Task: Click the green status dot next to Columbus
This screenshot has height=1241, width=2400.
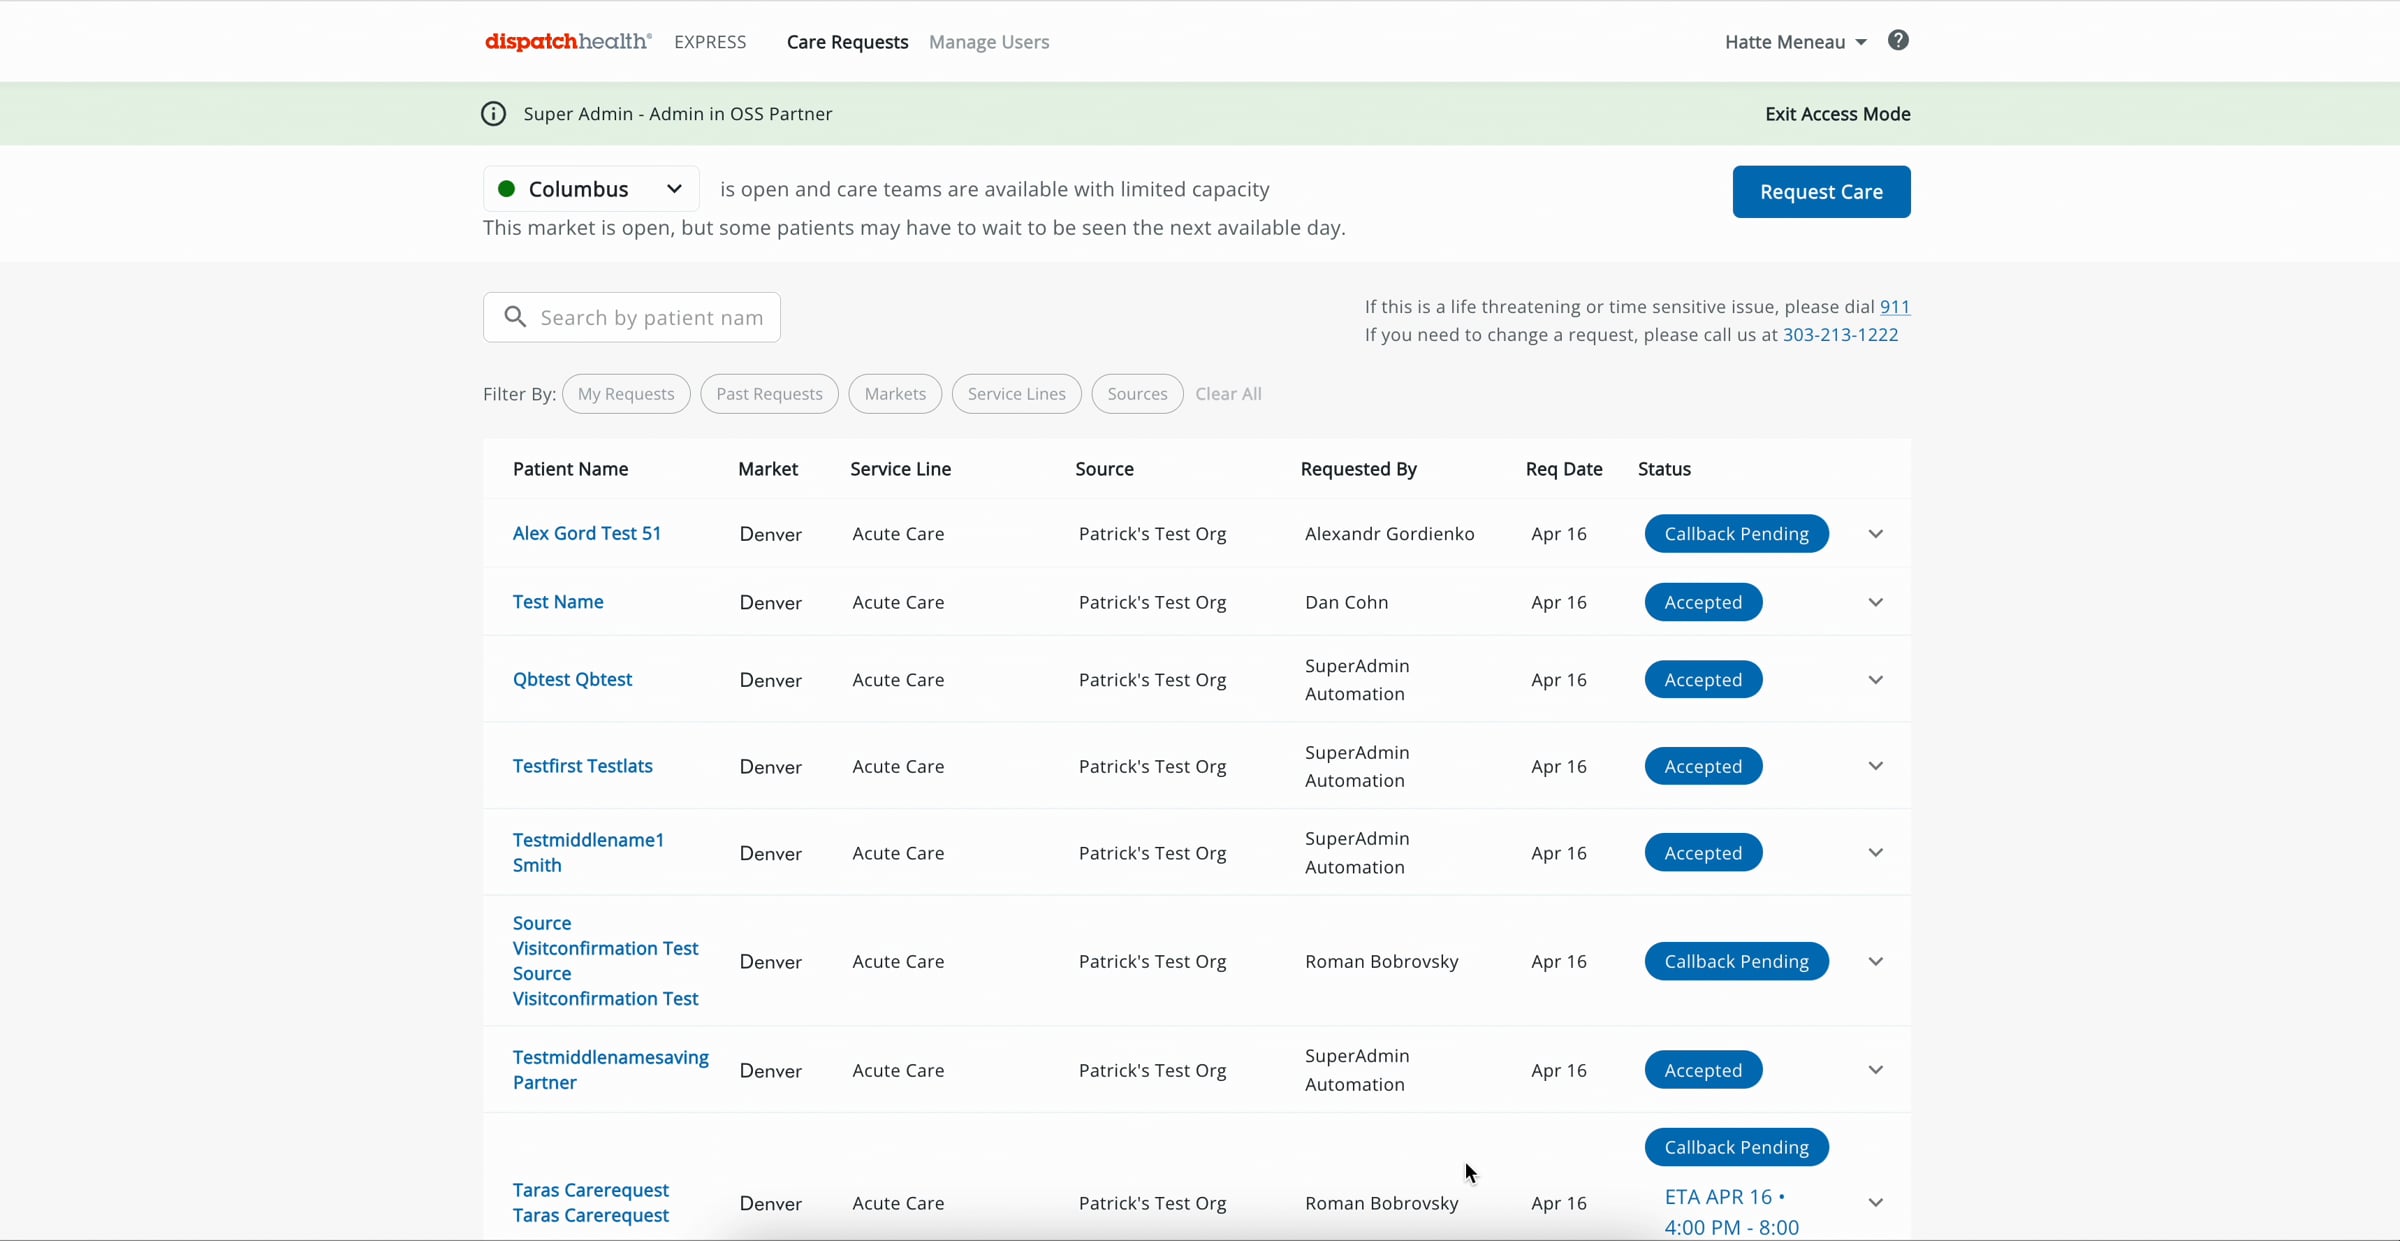Action: [507, 188]
